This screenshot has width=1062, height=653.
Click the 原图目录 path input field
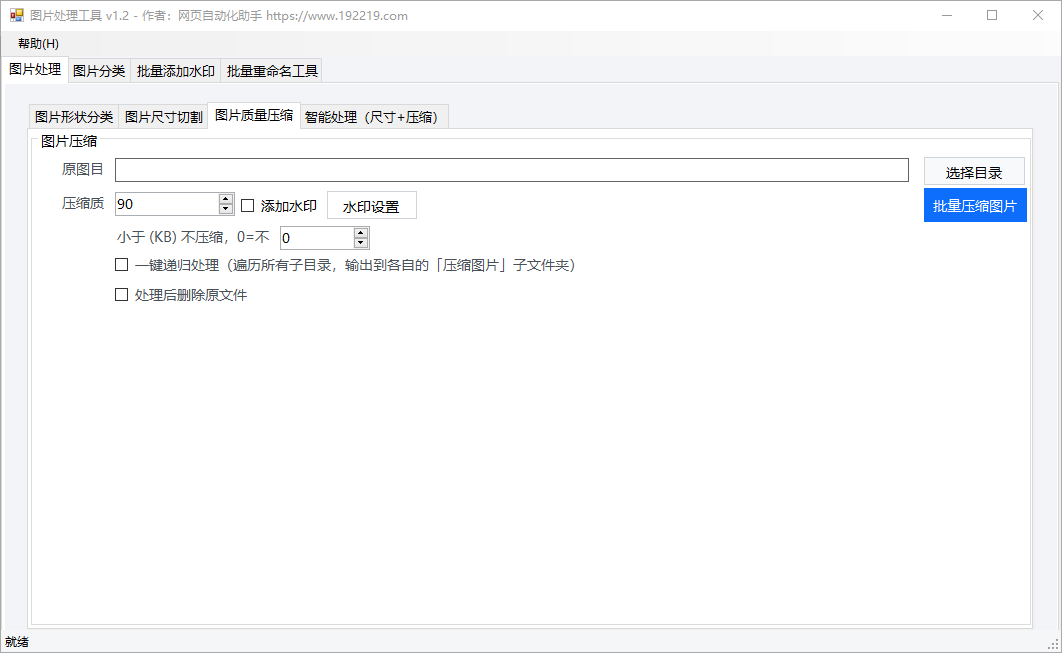pyautogui.click(x=511, y=170)
